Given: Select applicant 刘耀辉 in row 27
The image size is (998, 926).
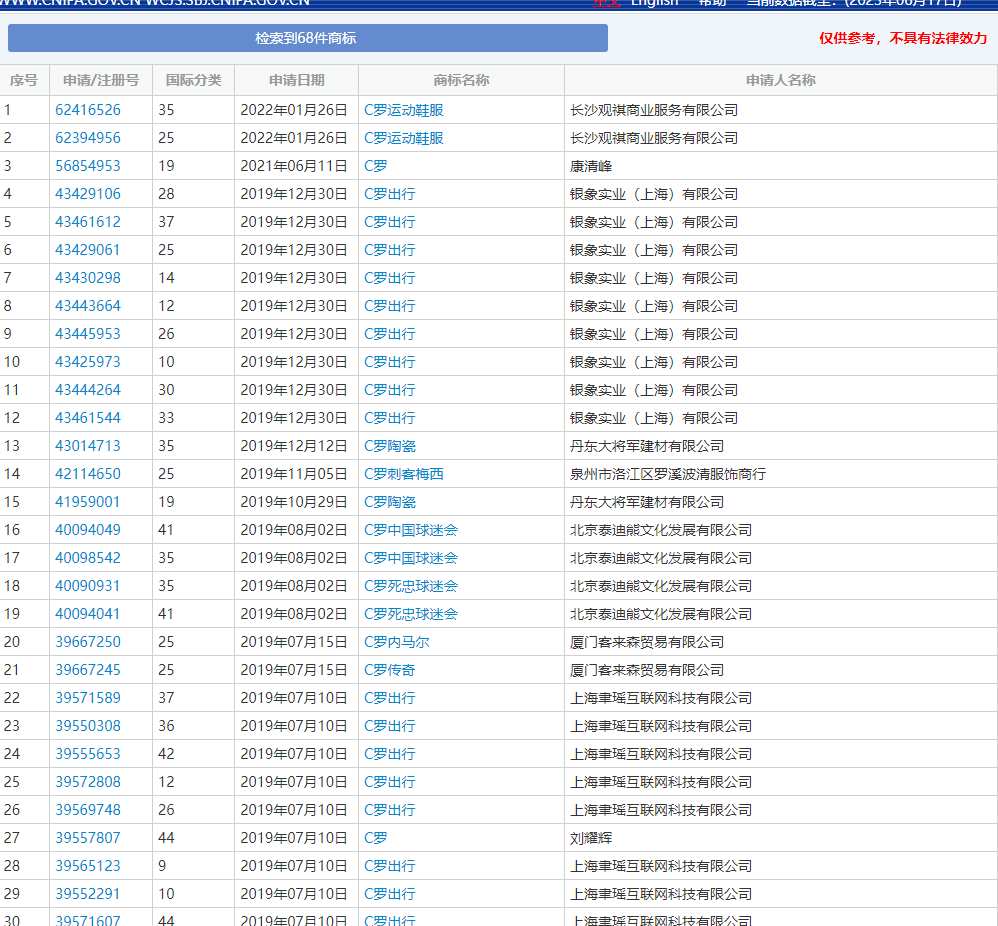Looking at the screenshot, I should [x=591, y=838].
